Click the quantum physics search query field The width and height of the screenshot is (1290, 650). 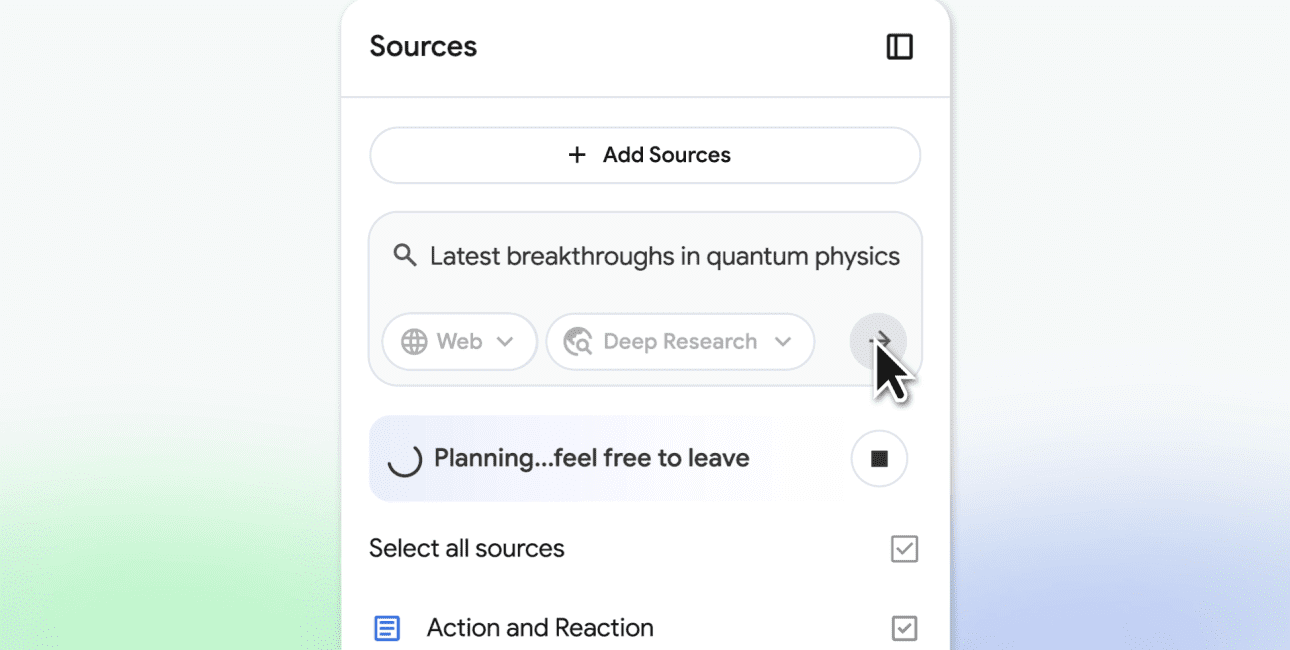[665, 256]
